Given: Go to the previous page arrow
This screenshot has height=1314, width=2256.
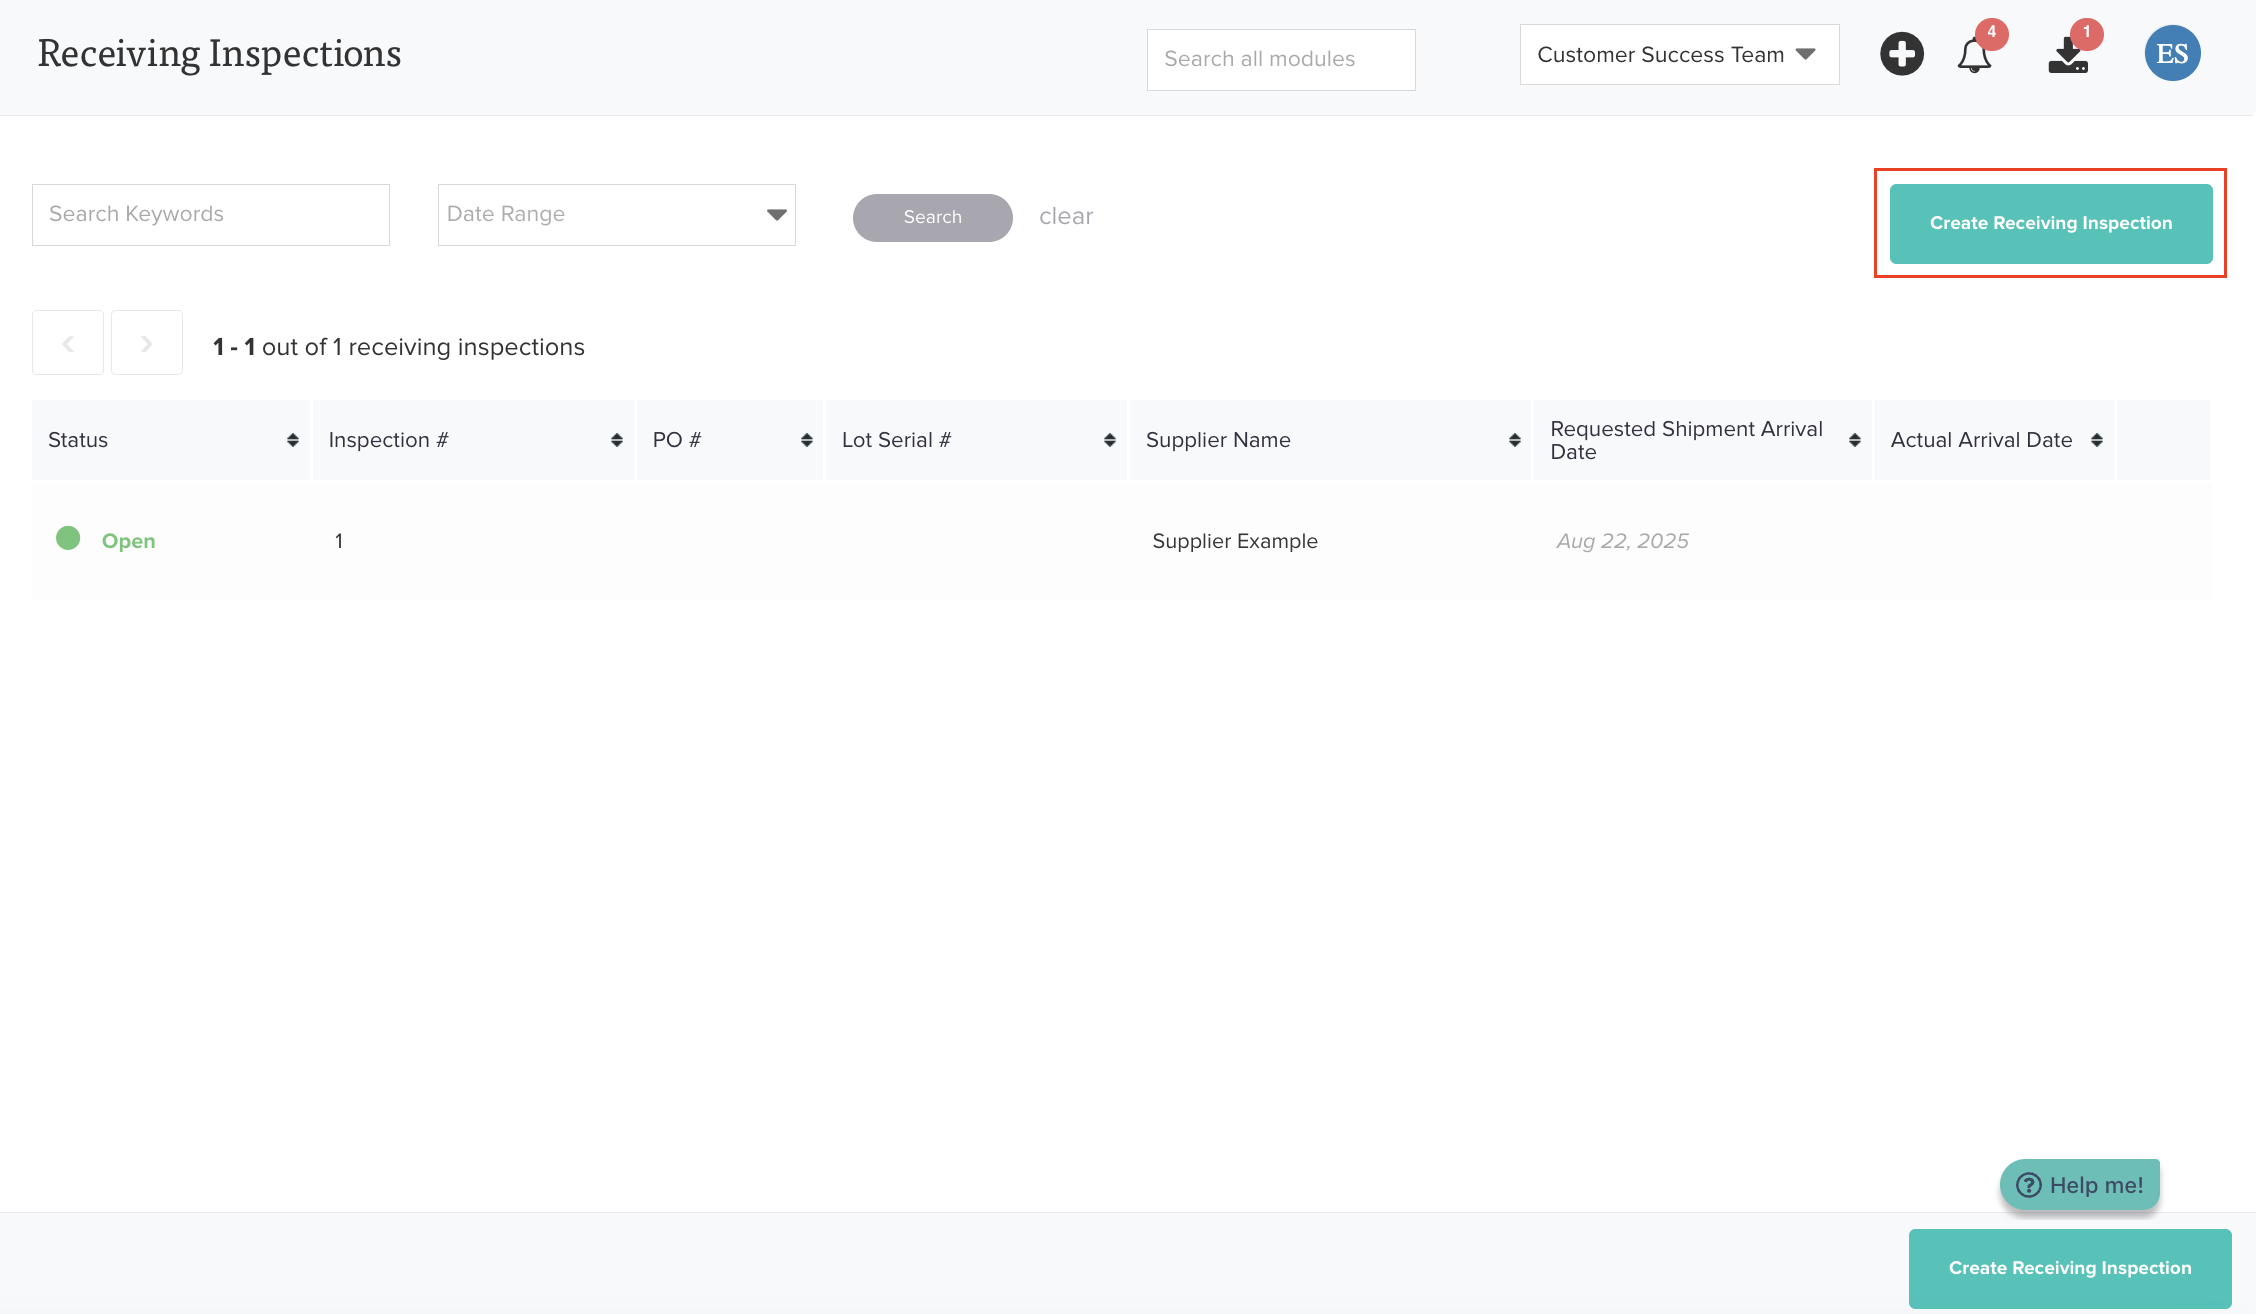Looking at the screenshot, I should tap(68, 343).
